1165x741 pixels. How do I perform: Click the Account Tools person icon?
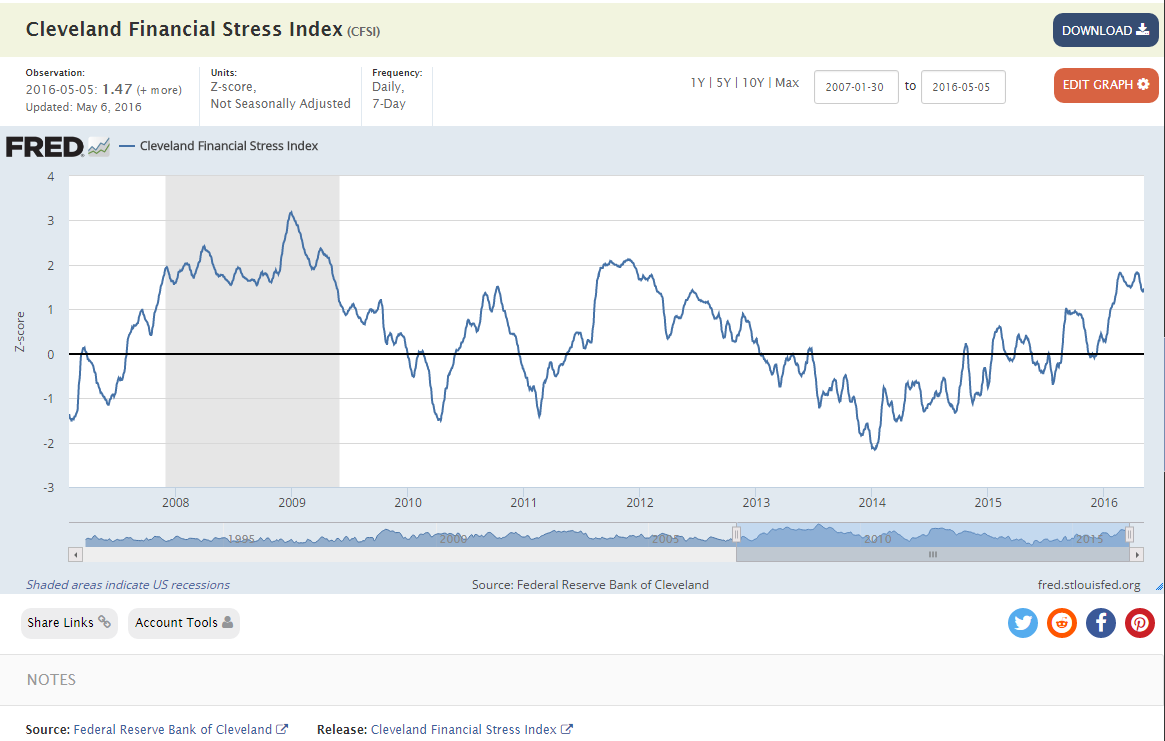point(227,622)
